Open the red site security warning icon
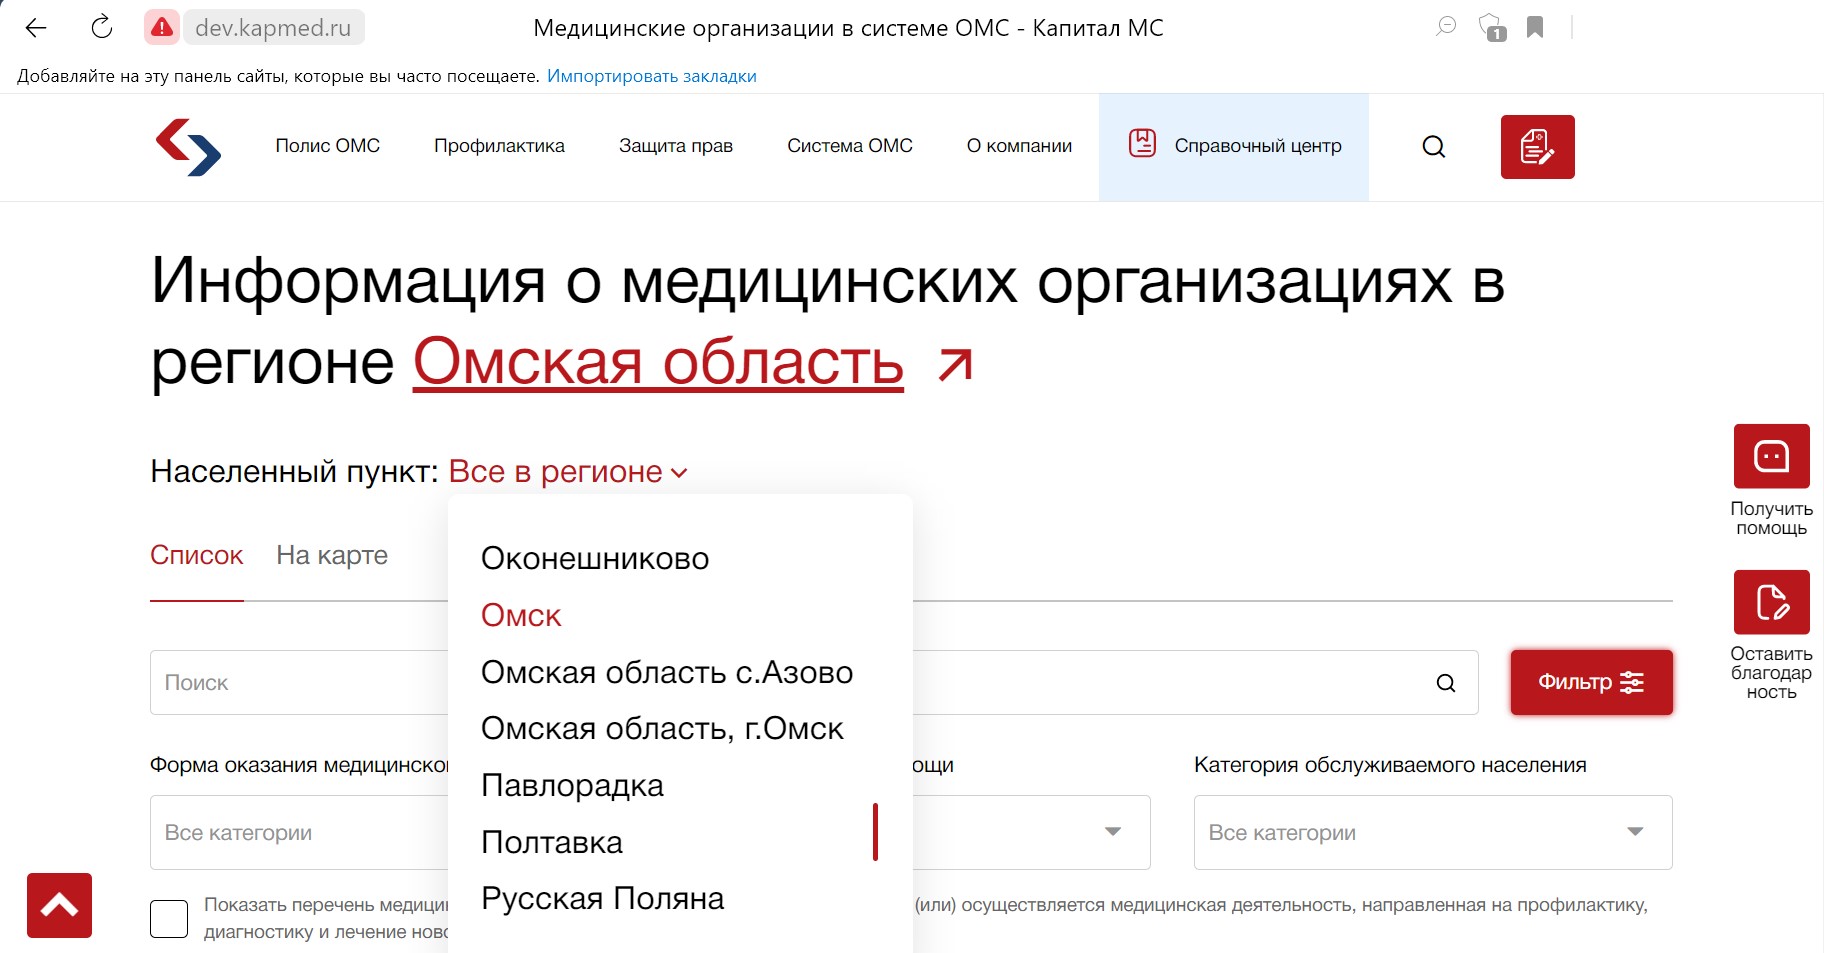Image resolution: width=1824 pixels, height=953 pixels. pyautogui.click(x=161, y=28)
